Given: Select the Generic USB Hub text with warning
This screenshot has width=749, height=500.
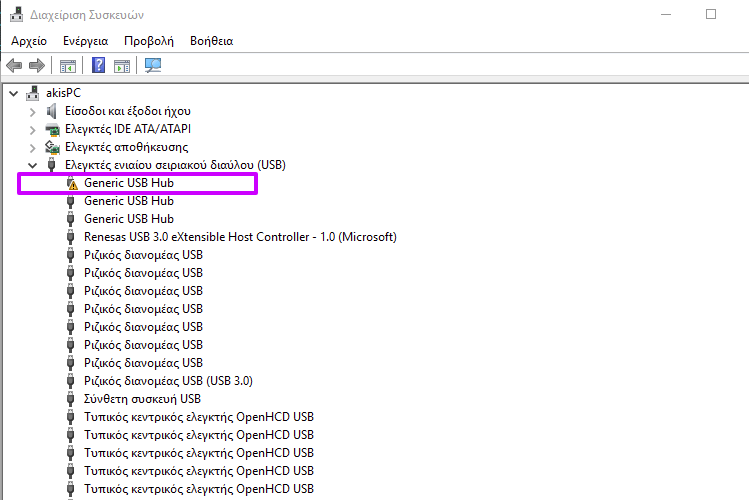Looking at the screenshot, I should pos(129,183).
